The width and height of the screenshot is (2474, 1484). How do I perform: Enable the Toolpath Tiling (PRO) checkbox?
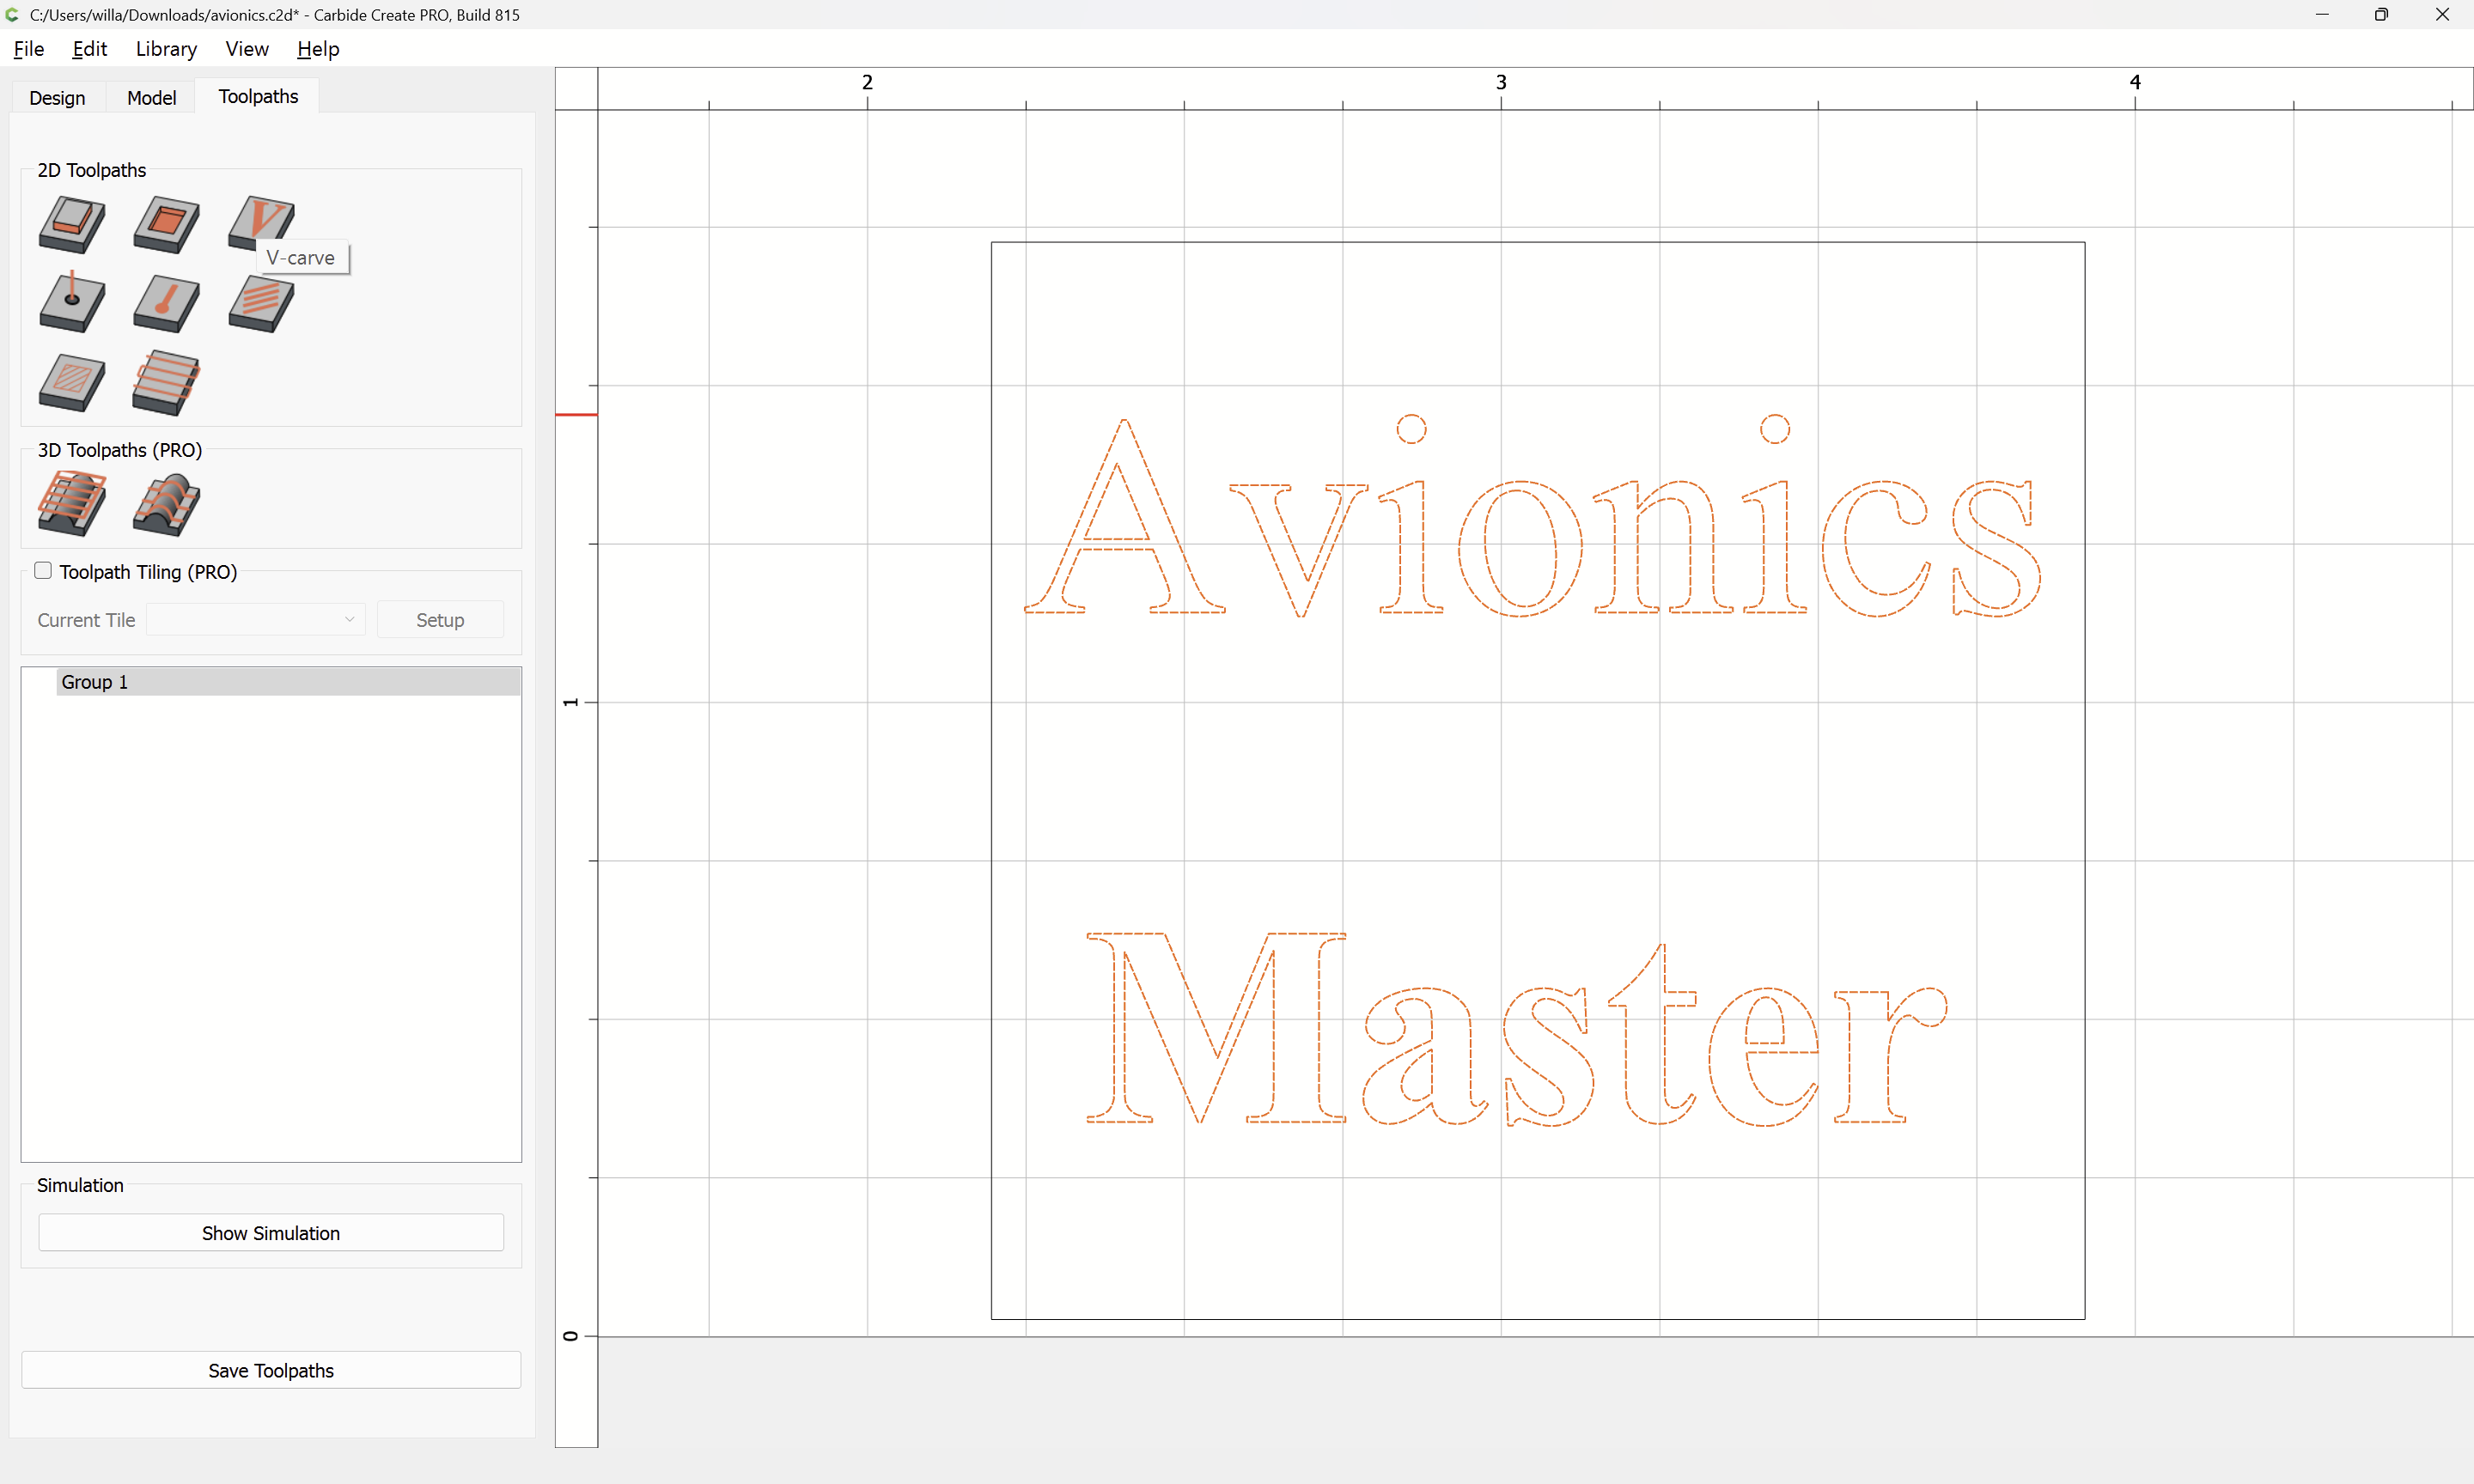[43, 570]
